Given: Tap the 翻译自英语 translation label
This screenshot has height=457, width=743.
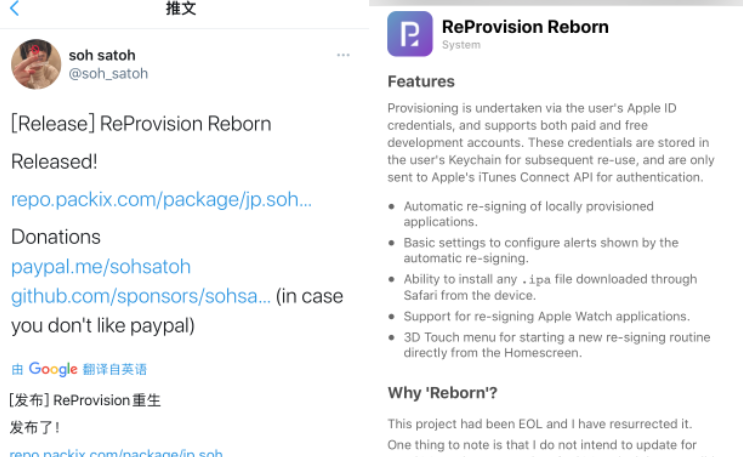Looking at the screenshot, I should tap(115, 369).
